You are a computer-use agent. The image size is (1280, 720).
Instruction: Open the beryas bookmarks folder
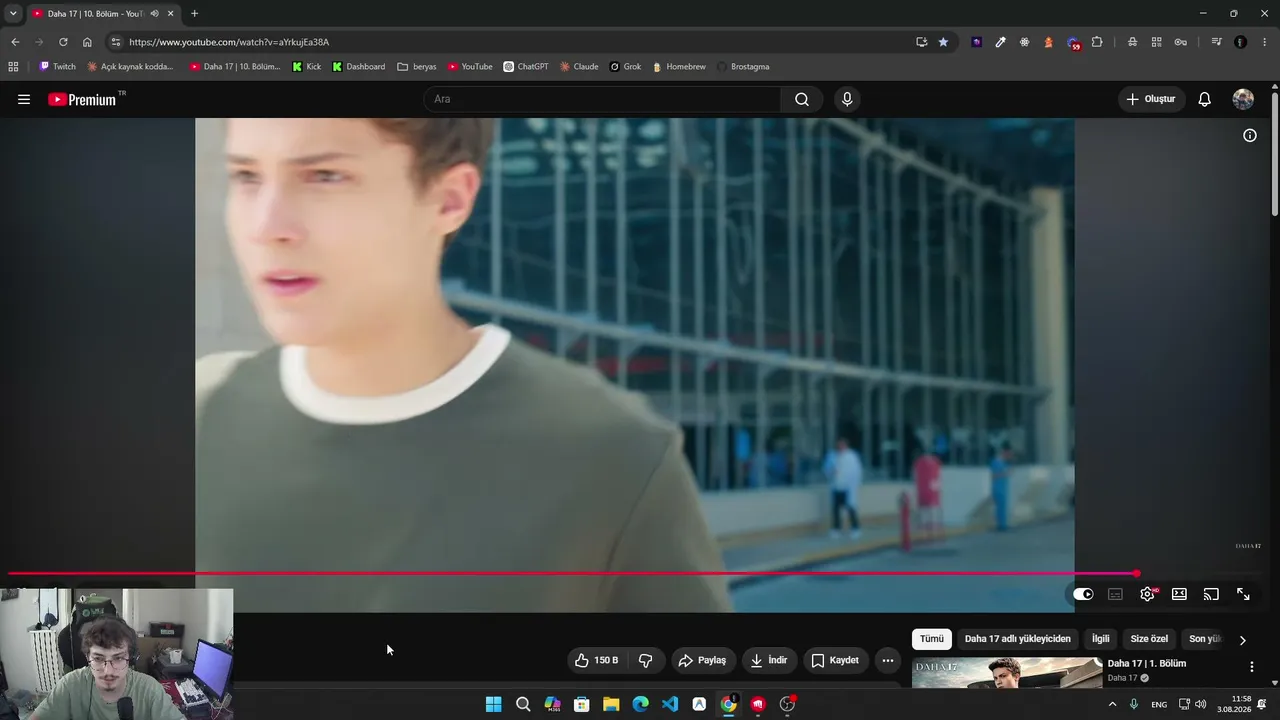(x=417, y=67)
